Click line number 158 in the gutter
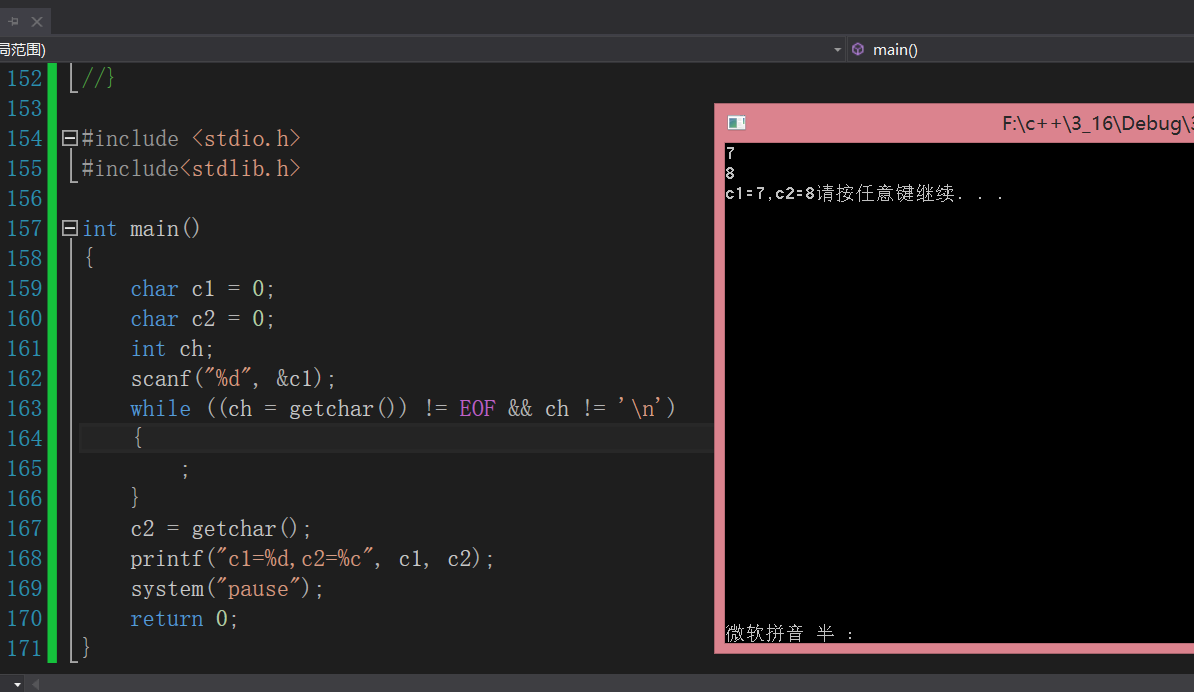1194x692 pixels. pos(26,258)
